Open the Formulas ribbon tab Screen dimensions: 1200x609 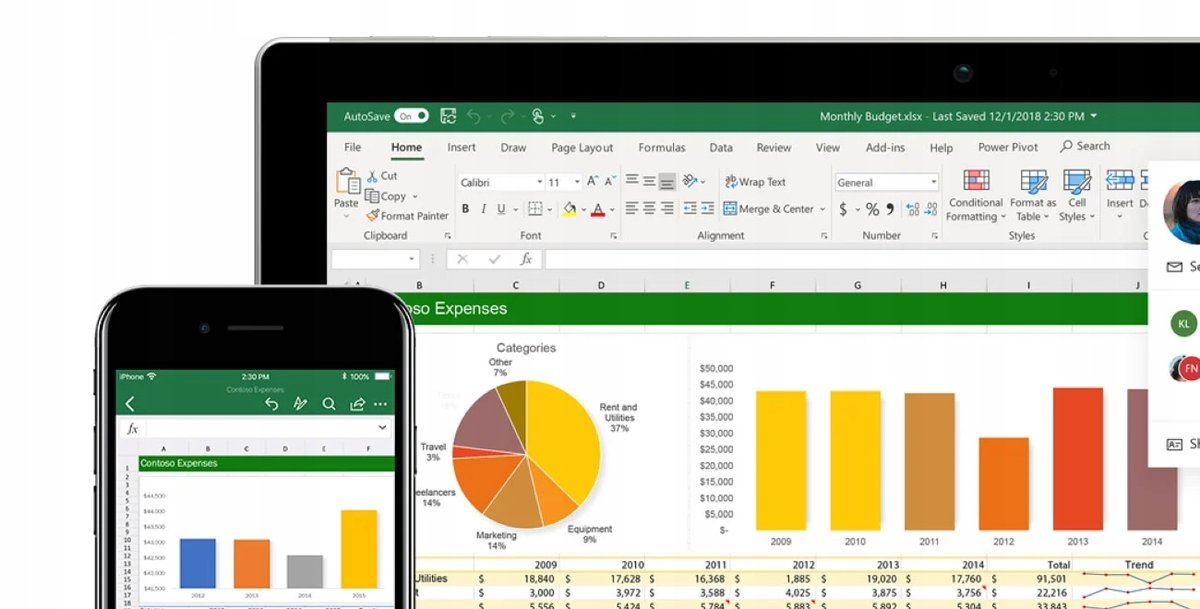[x=661, y=147]
